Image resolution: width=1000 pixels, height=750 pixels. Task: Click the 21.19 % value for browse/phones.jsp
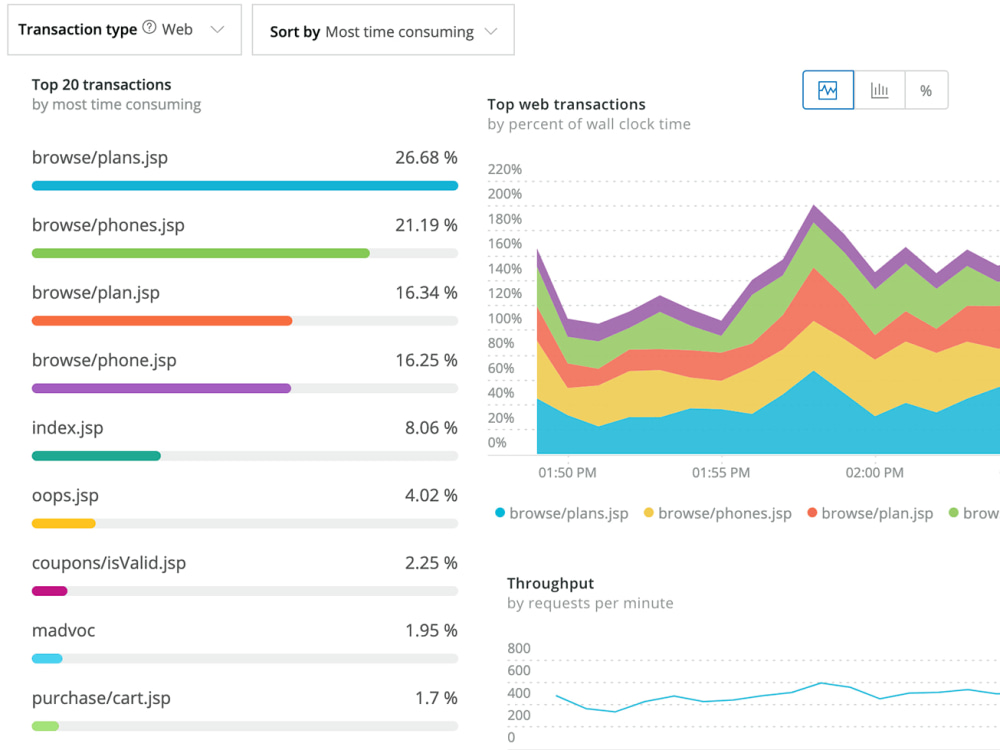pyautogui.click(x=426, y=225)
